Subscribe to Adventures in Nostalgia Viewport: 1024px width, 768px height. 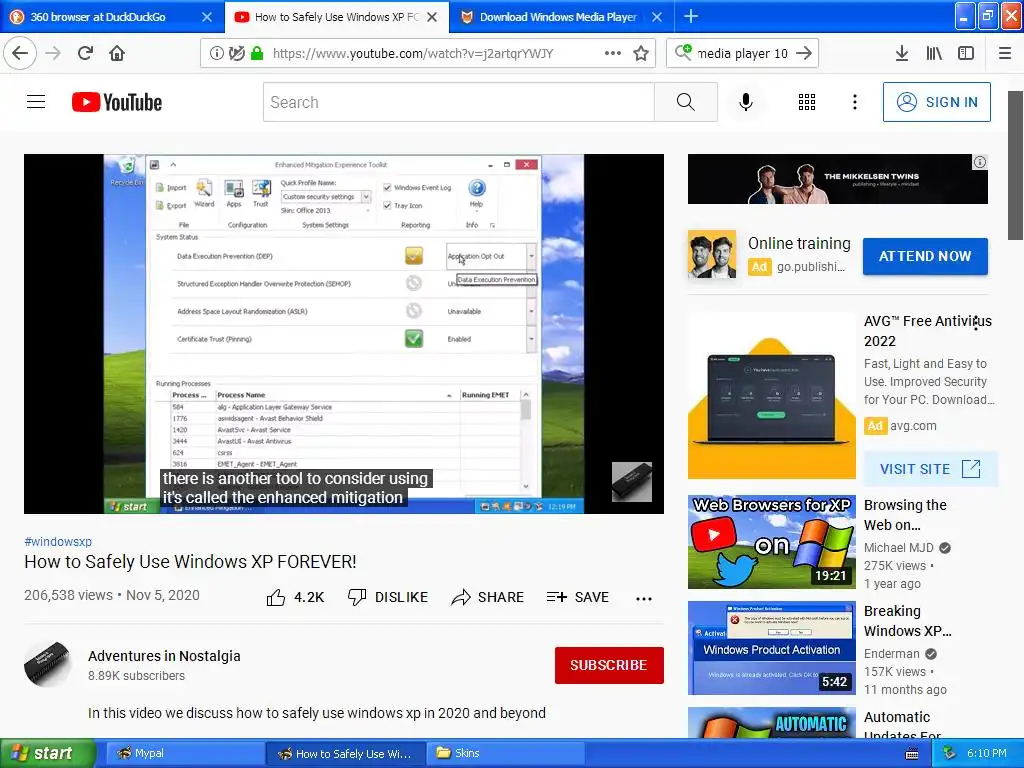[x=609, y=665]
